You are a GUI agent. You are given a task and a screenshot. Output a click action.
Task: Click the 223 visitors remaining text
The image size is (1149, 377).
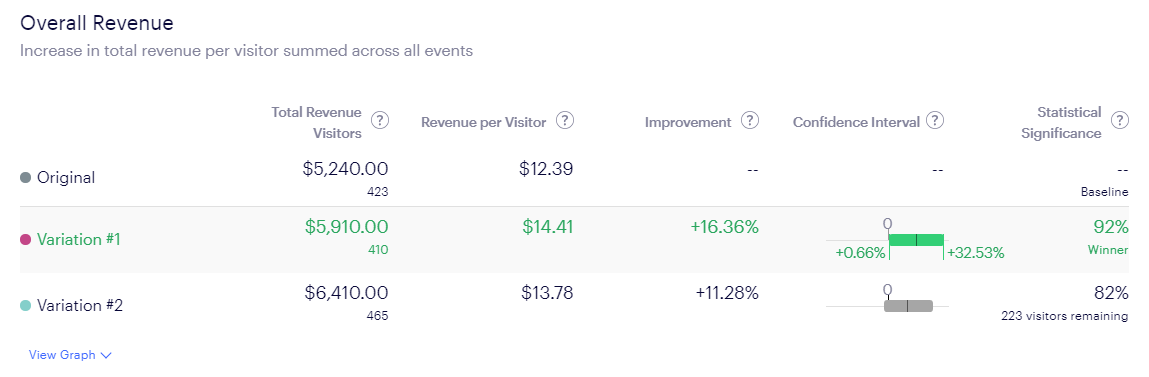click(x=1065, y=316)
